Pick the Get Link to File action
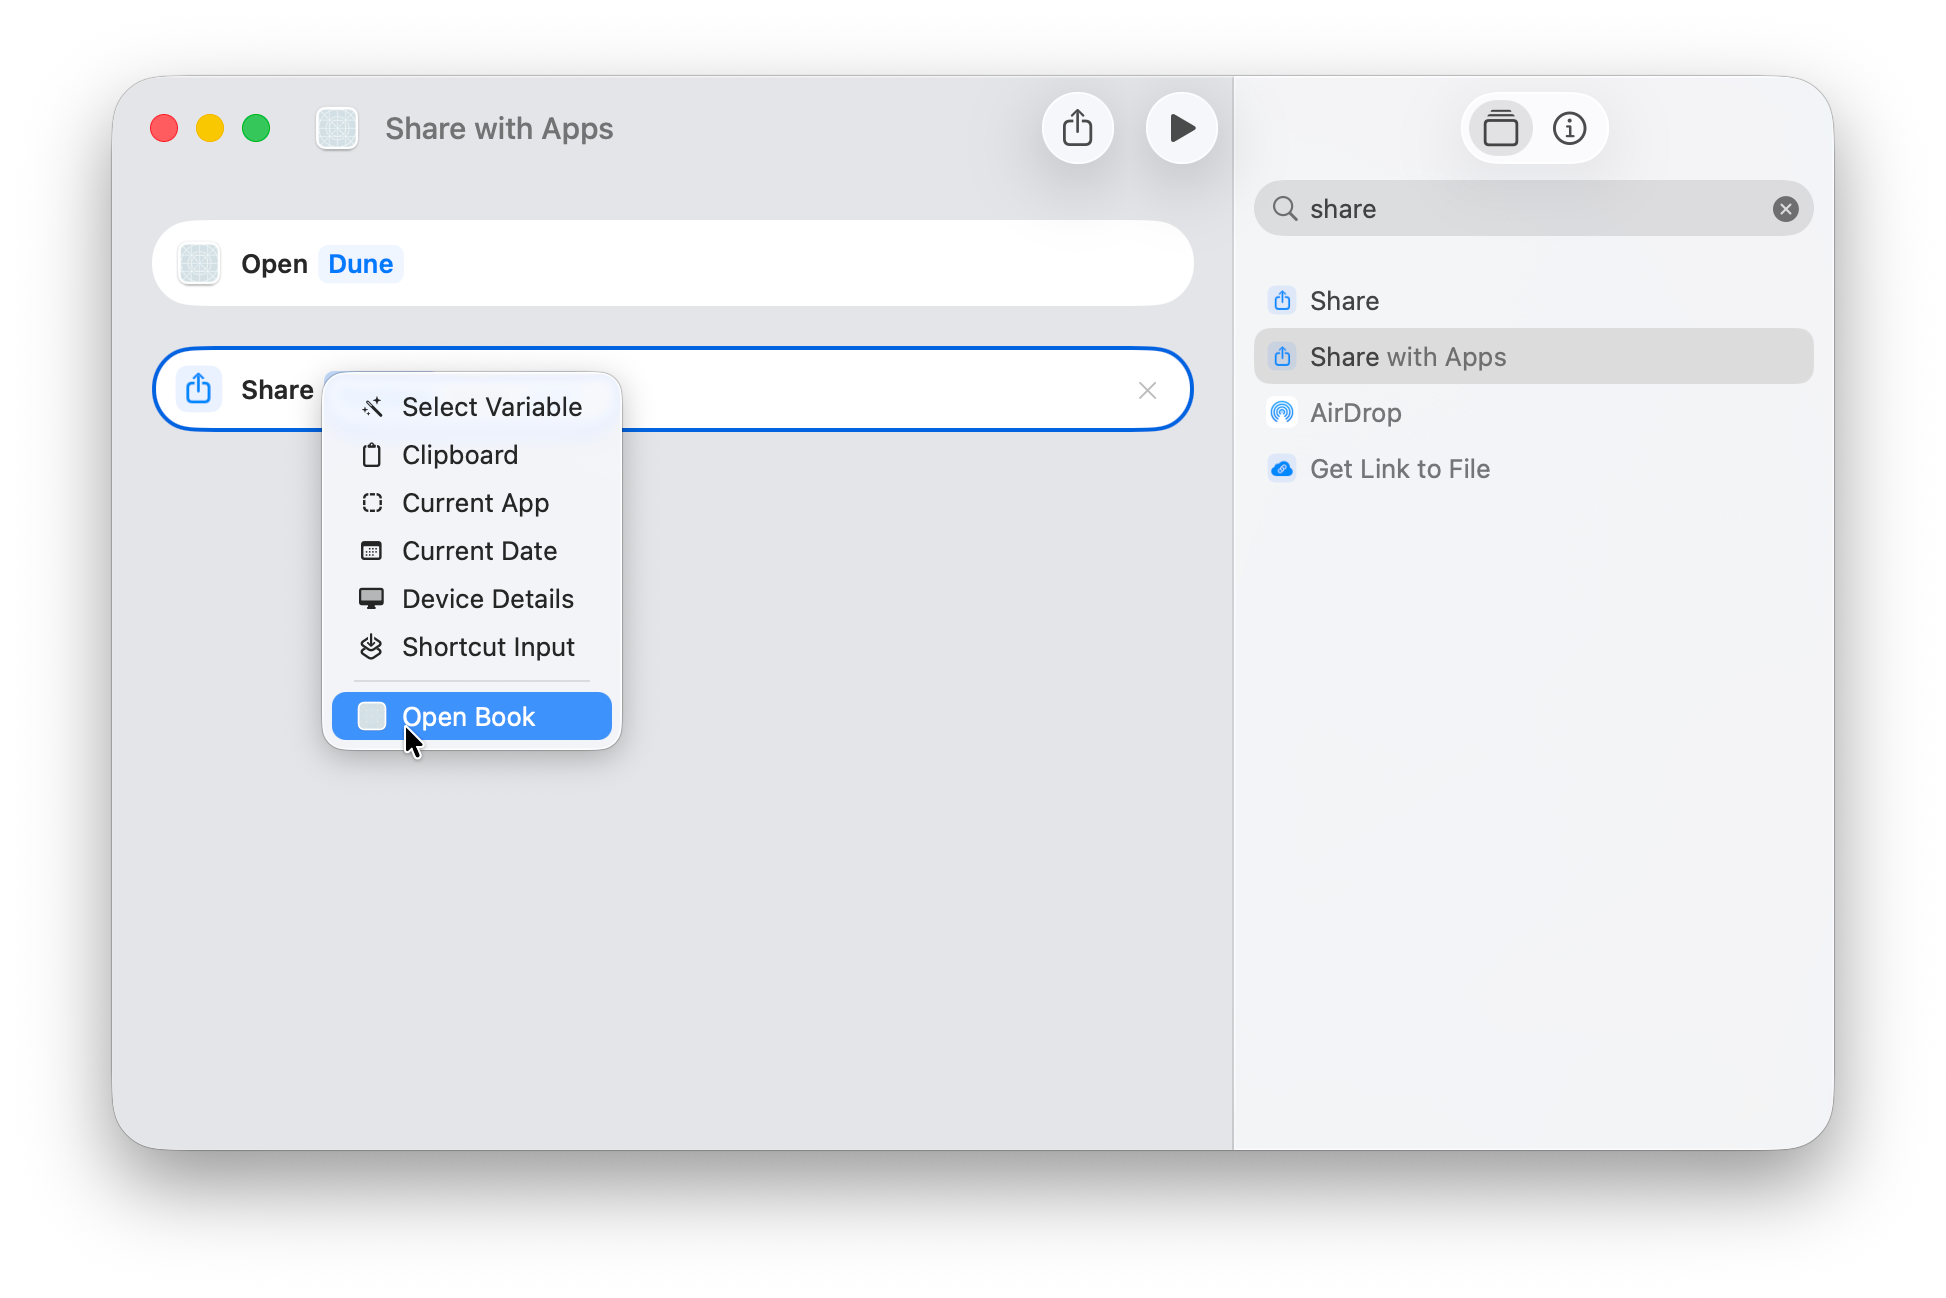Viewport: 1946px width, 1298px height. pos(1399,469)
